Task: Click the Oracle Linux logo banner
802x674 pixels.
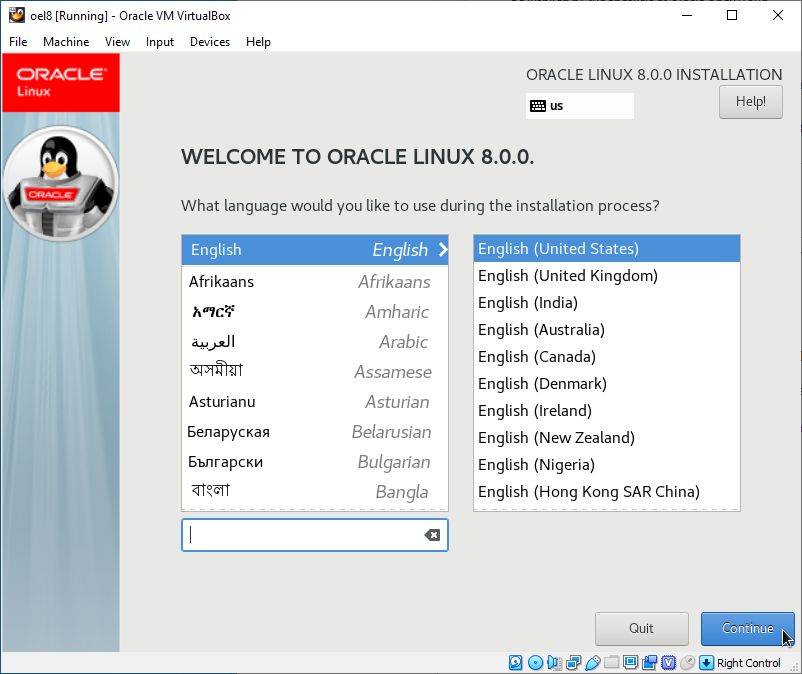Action: pos(61,82)
